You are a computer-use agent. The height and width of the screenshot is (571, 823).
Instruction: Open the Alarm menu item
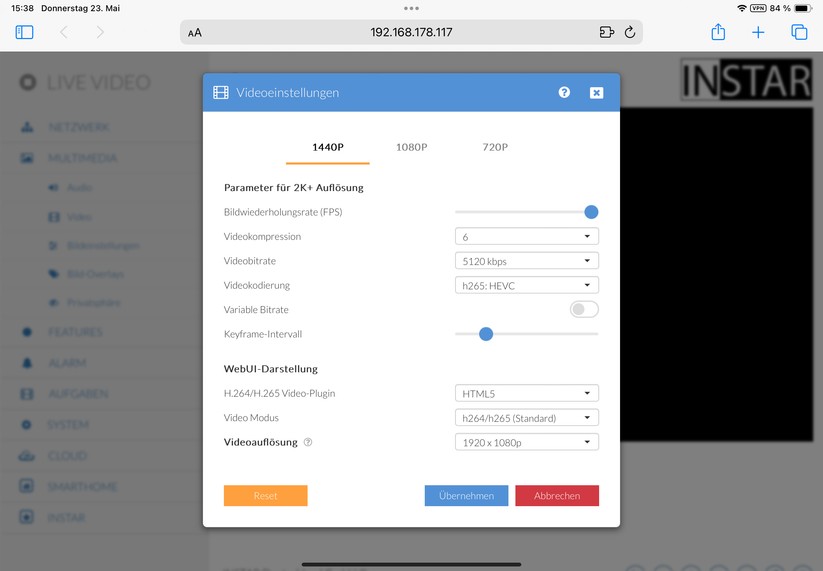[x=67, y=363]
